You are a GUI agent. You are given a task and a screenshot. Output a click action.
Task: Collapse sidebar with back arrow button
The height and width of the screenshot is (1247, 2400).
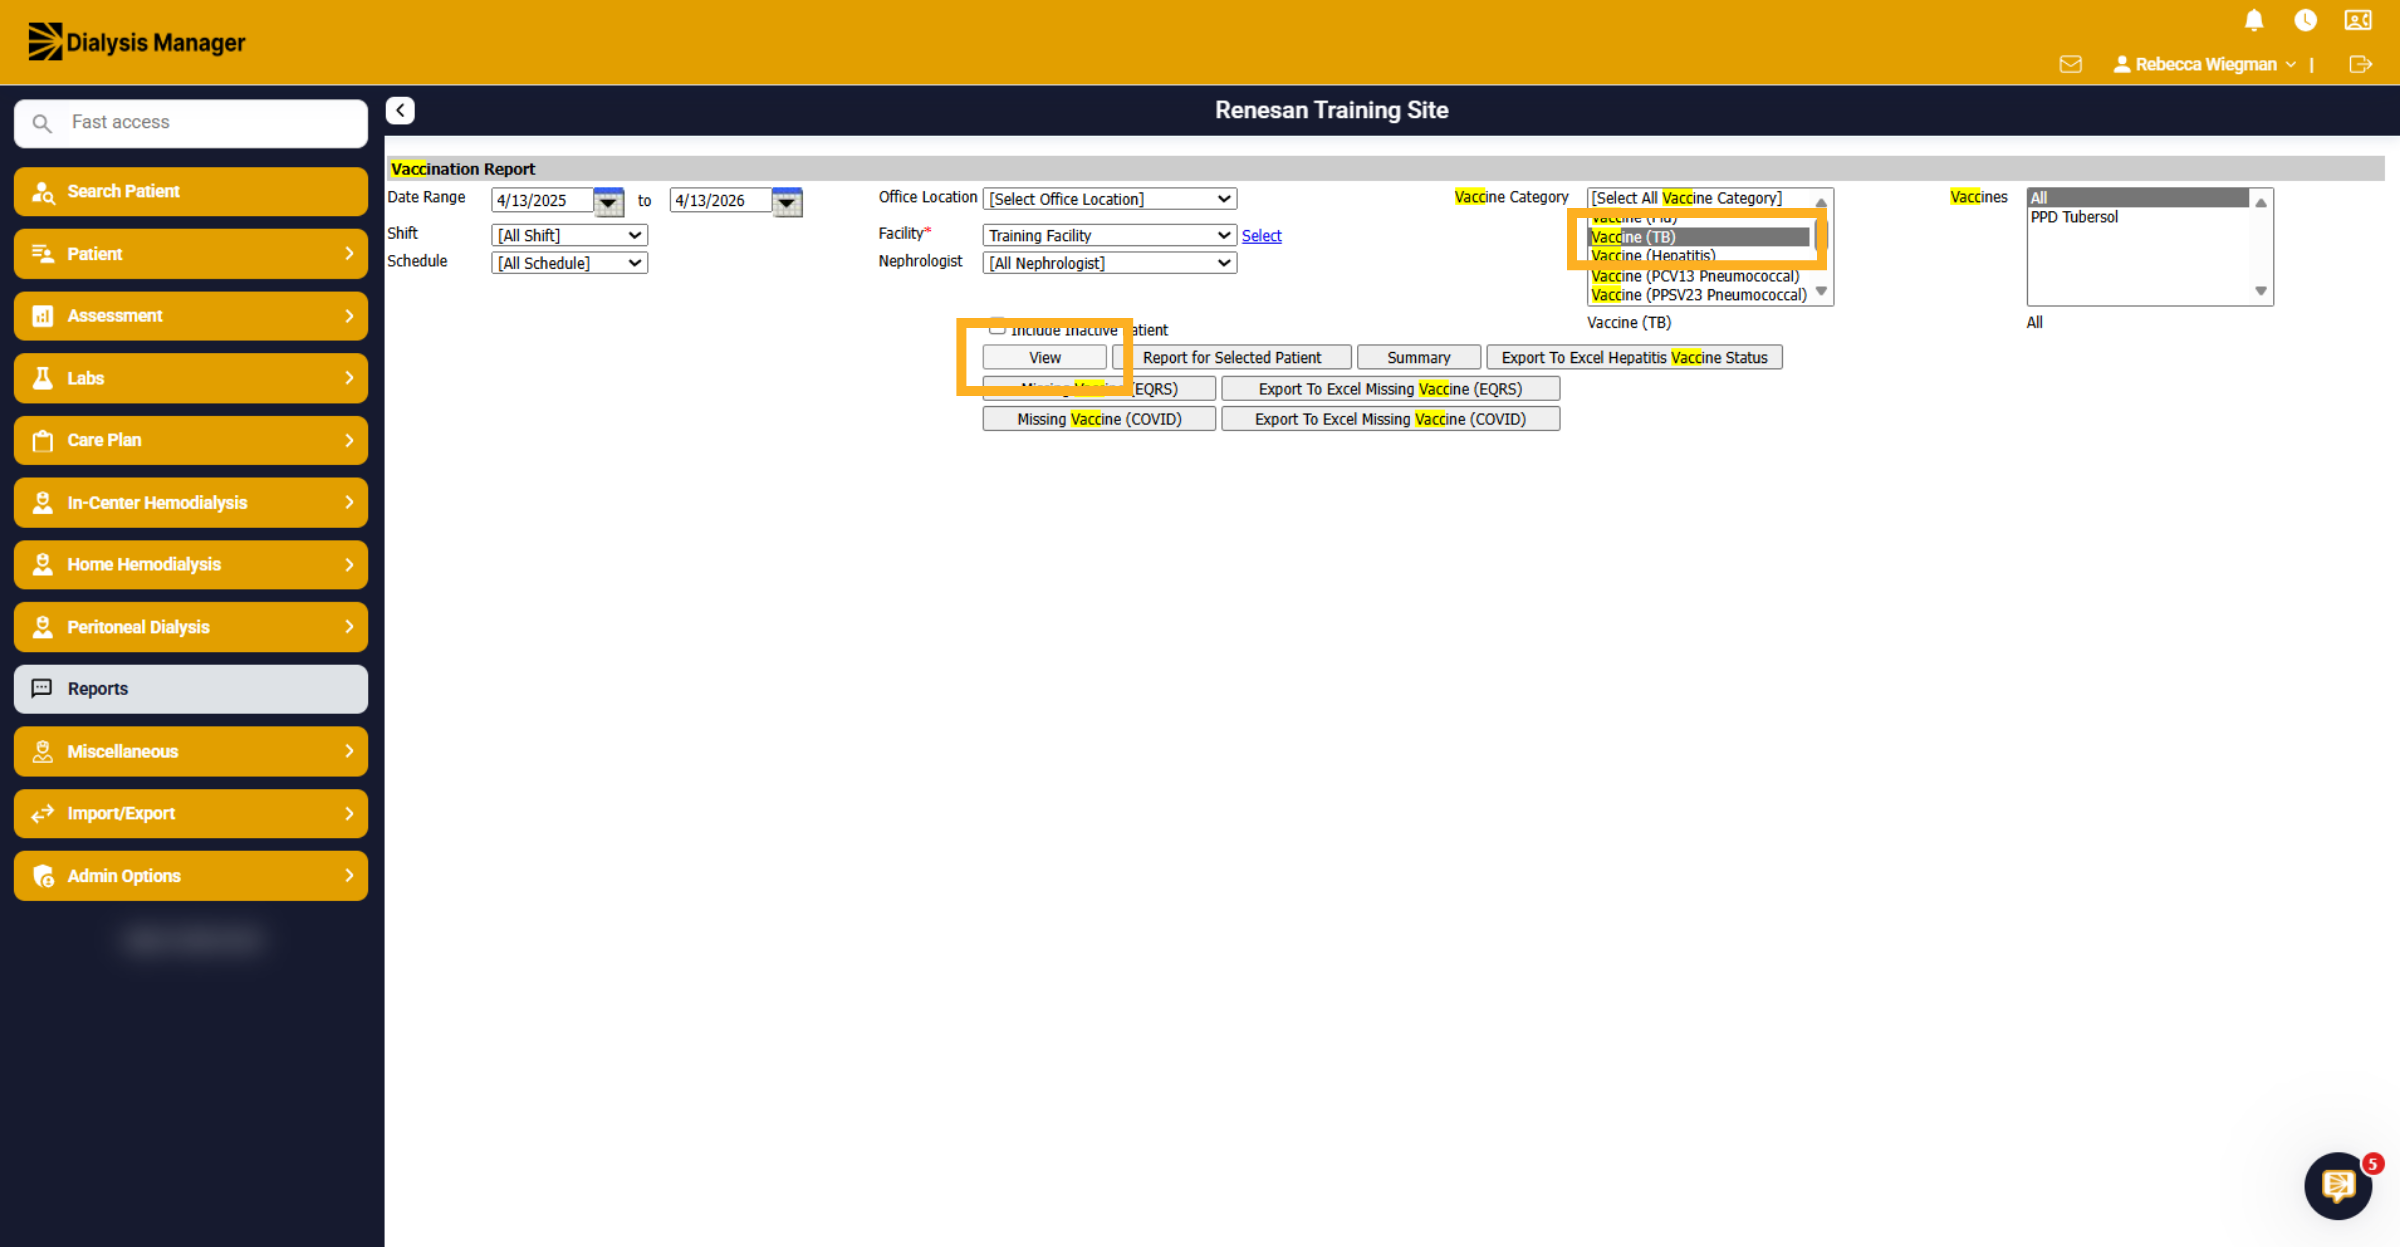pos(400,110)
